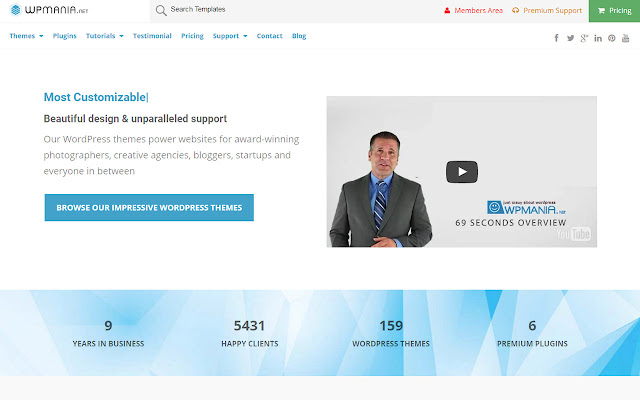
Task: Click the WPMania logo in header
Action: (49, 10)
